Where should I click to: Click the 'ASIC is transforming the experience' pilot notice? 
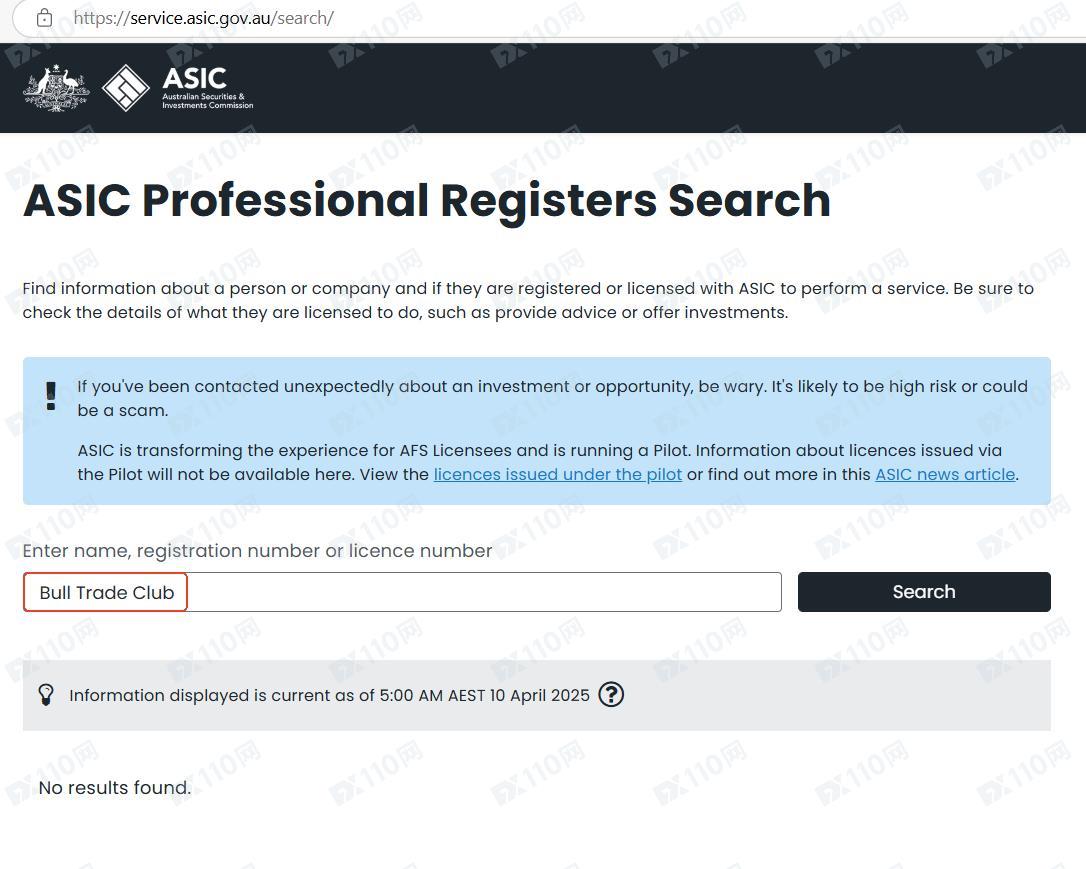pos(540,451)
